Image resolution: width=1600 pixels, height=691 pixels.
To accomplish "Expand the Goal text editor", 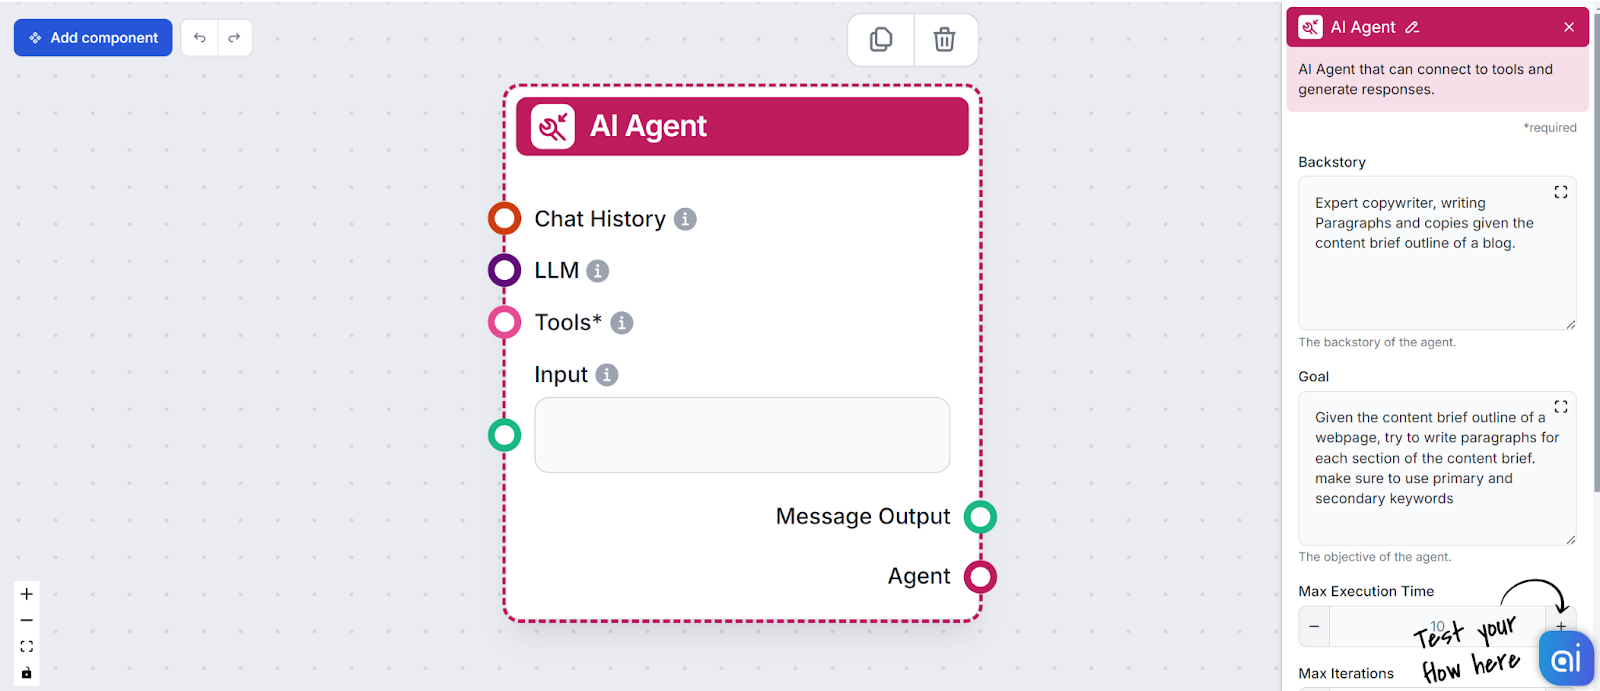I will [x=1561, y=406].
